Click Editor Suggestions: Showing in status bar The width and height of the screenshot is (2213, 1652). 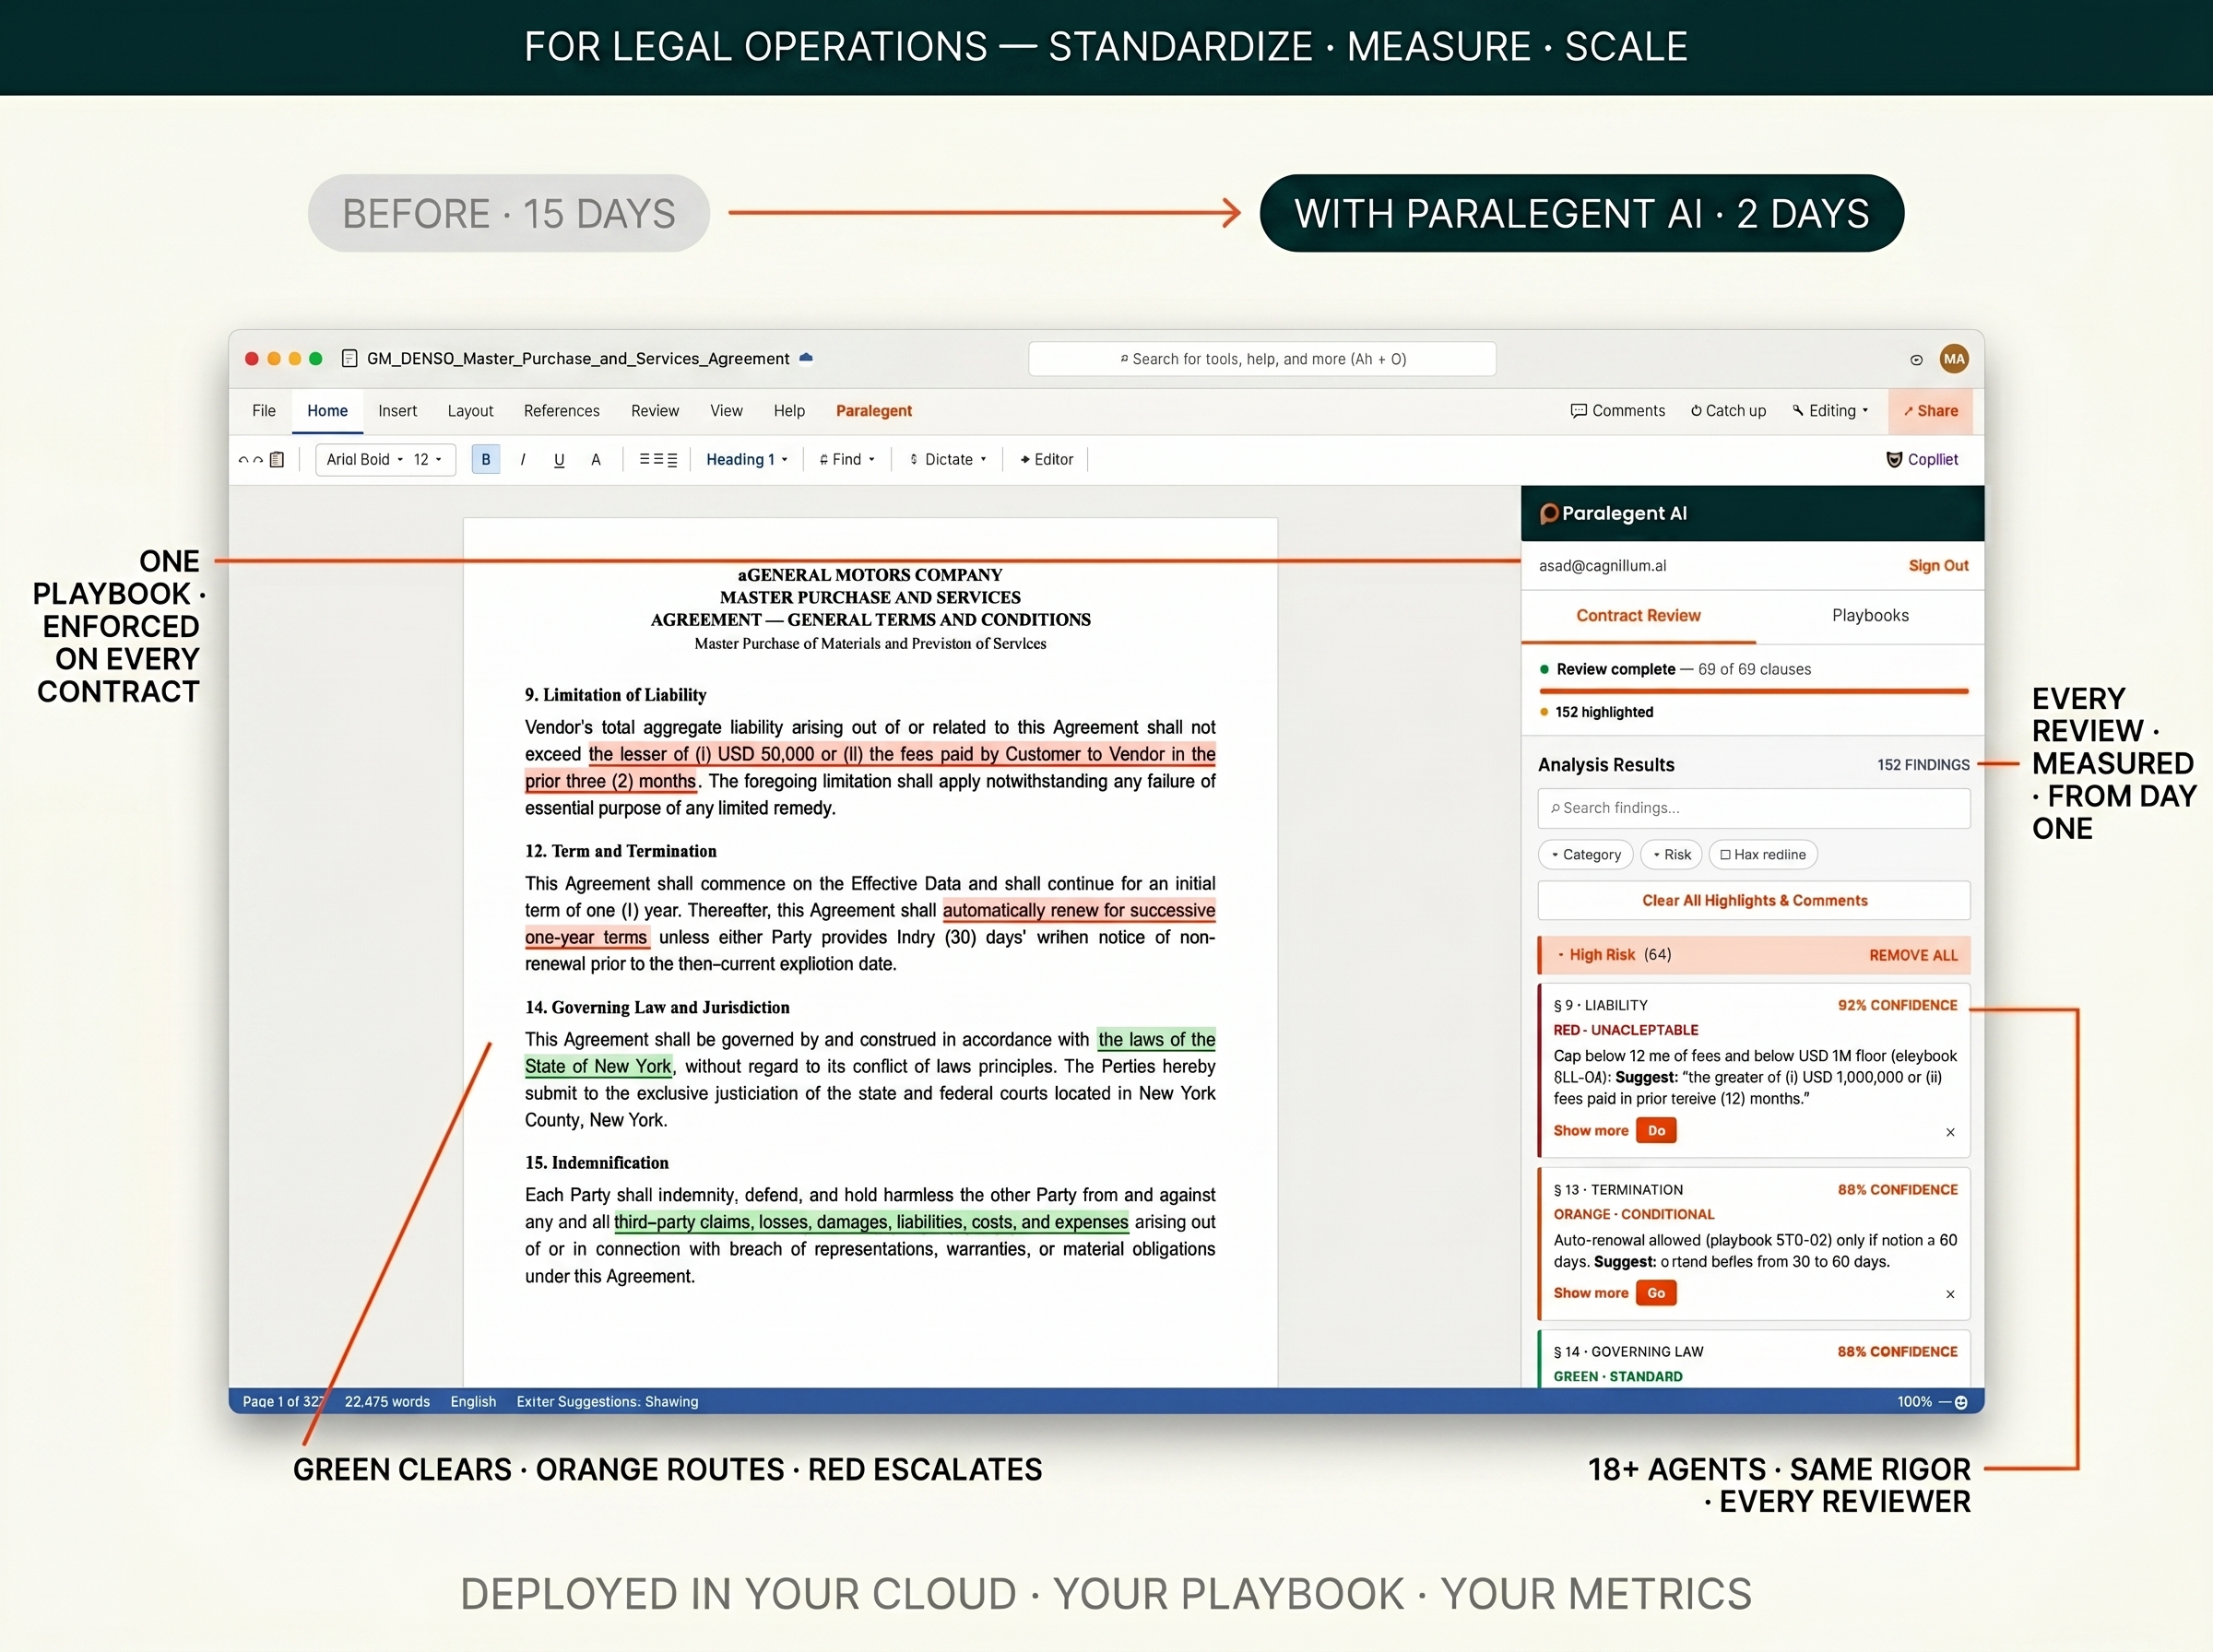coord(607,1402)
